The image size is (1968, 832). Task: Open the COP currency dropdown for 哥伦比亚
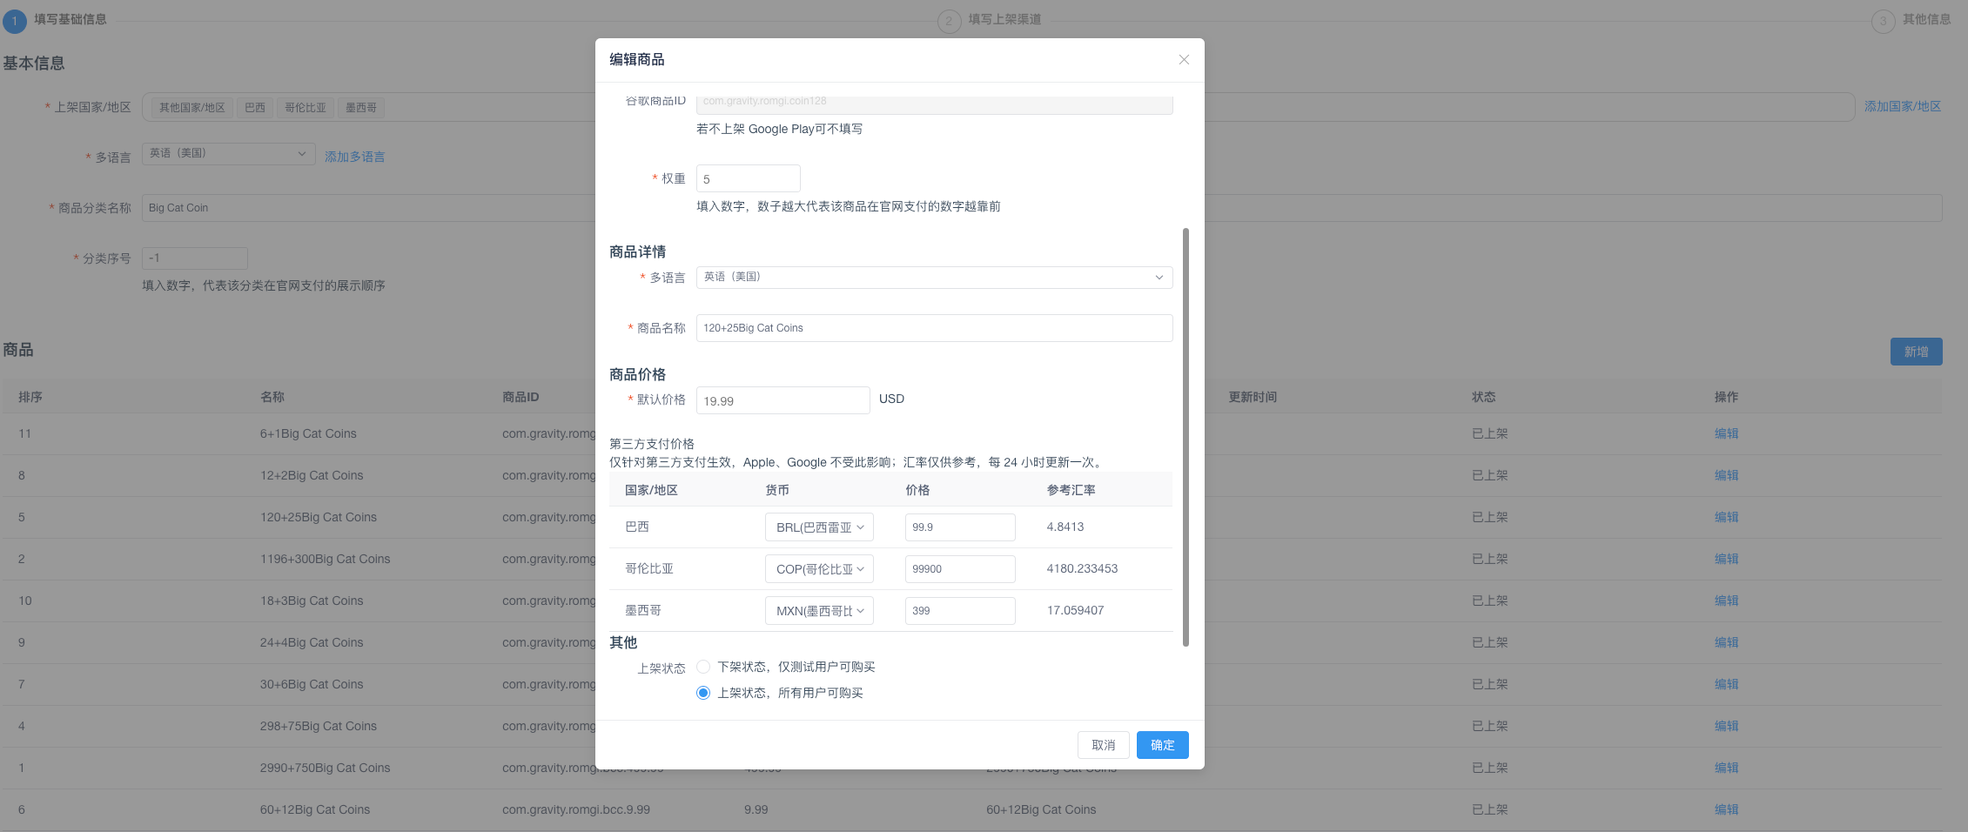(819, 569)
